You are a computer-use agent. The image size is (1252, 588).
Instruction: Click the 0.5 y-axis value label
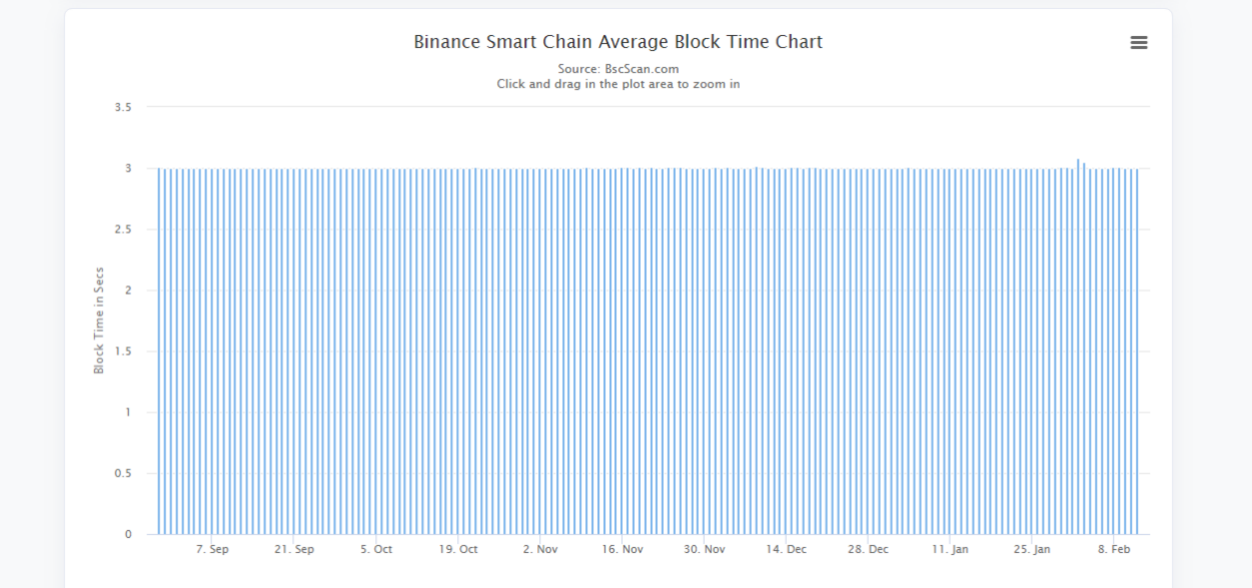123,473
